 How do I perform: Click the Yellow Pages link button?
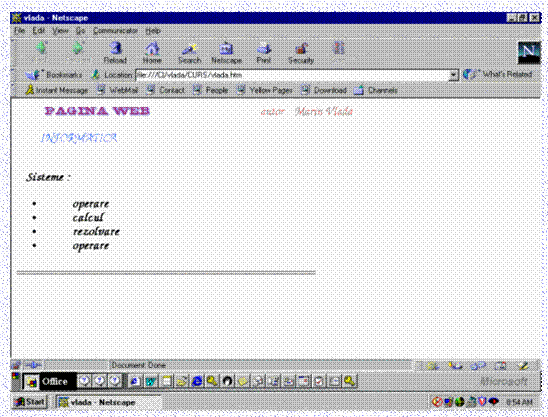(265, 90)
